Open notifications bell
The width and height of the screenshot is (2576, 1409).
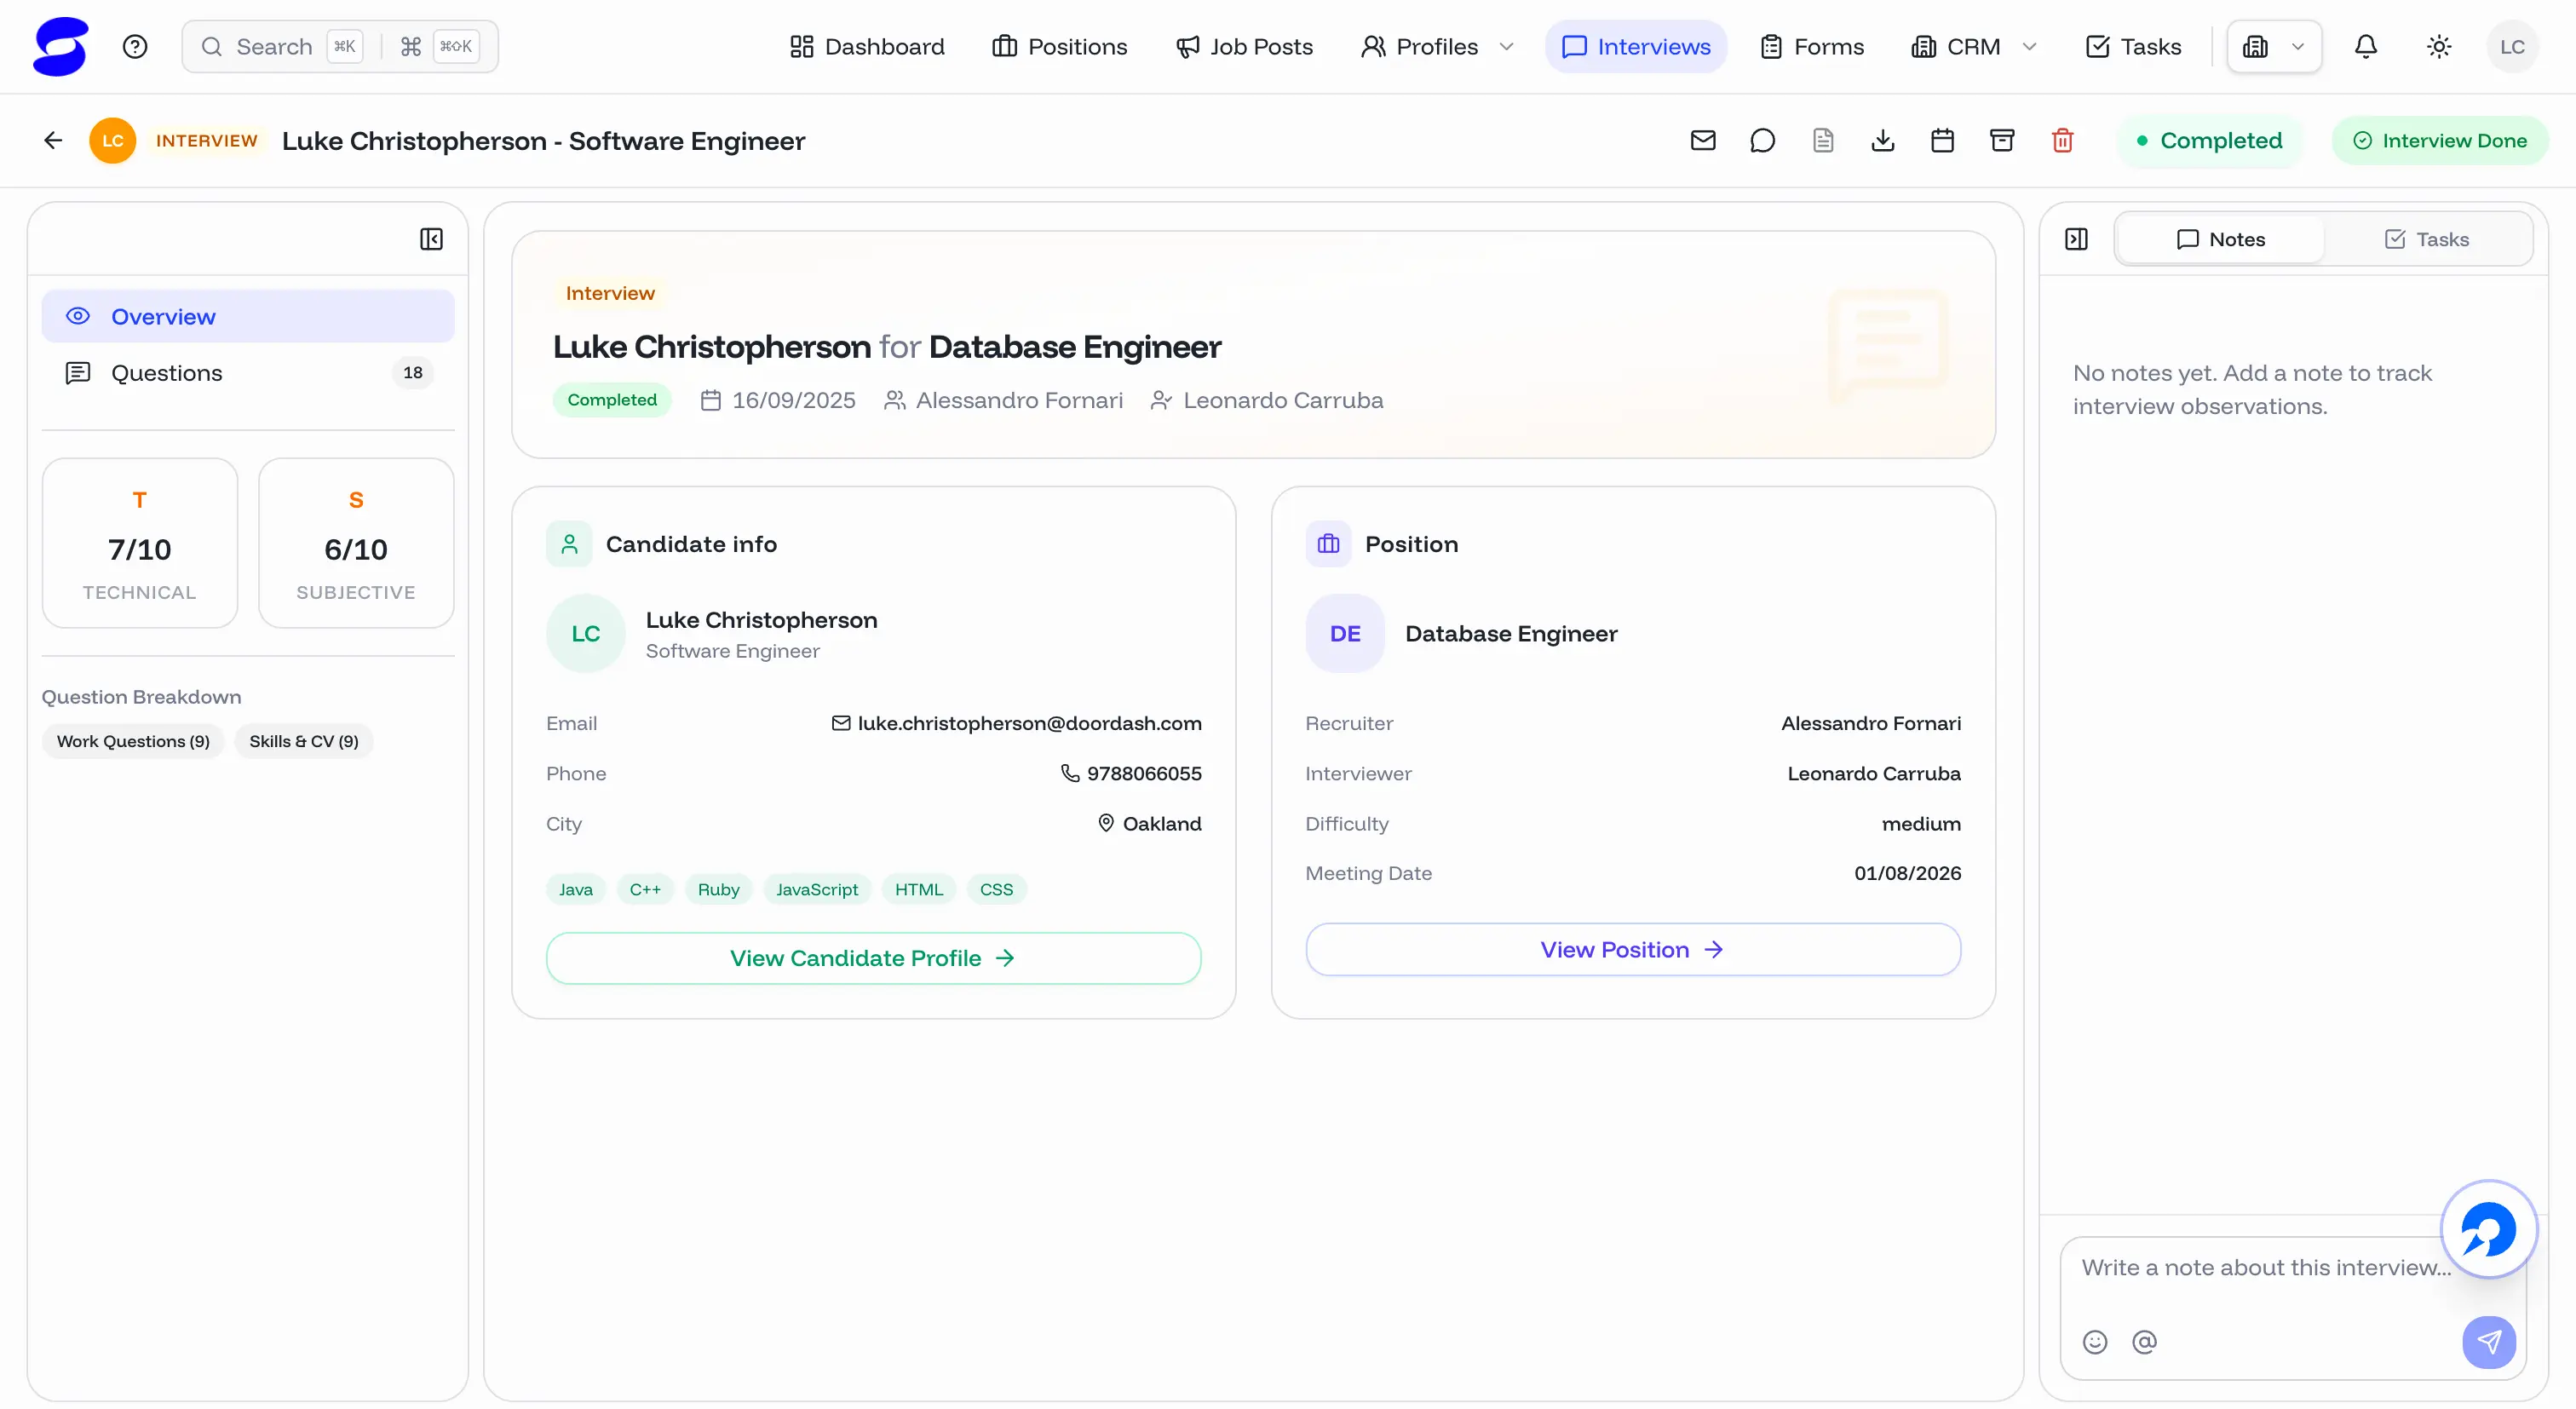tap(2365, 47)
